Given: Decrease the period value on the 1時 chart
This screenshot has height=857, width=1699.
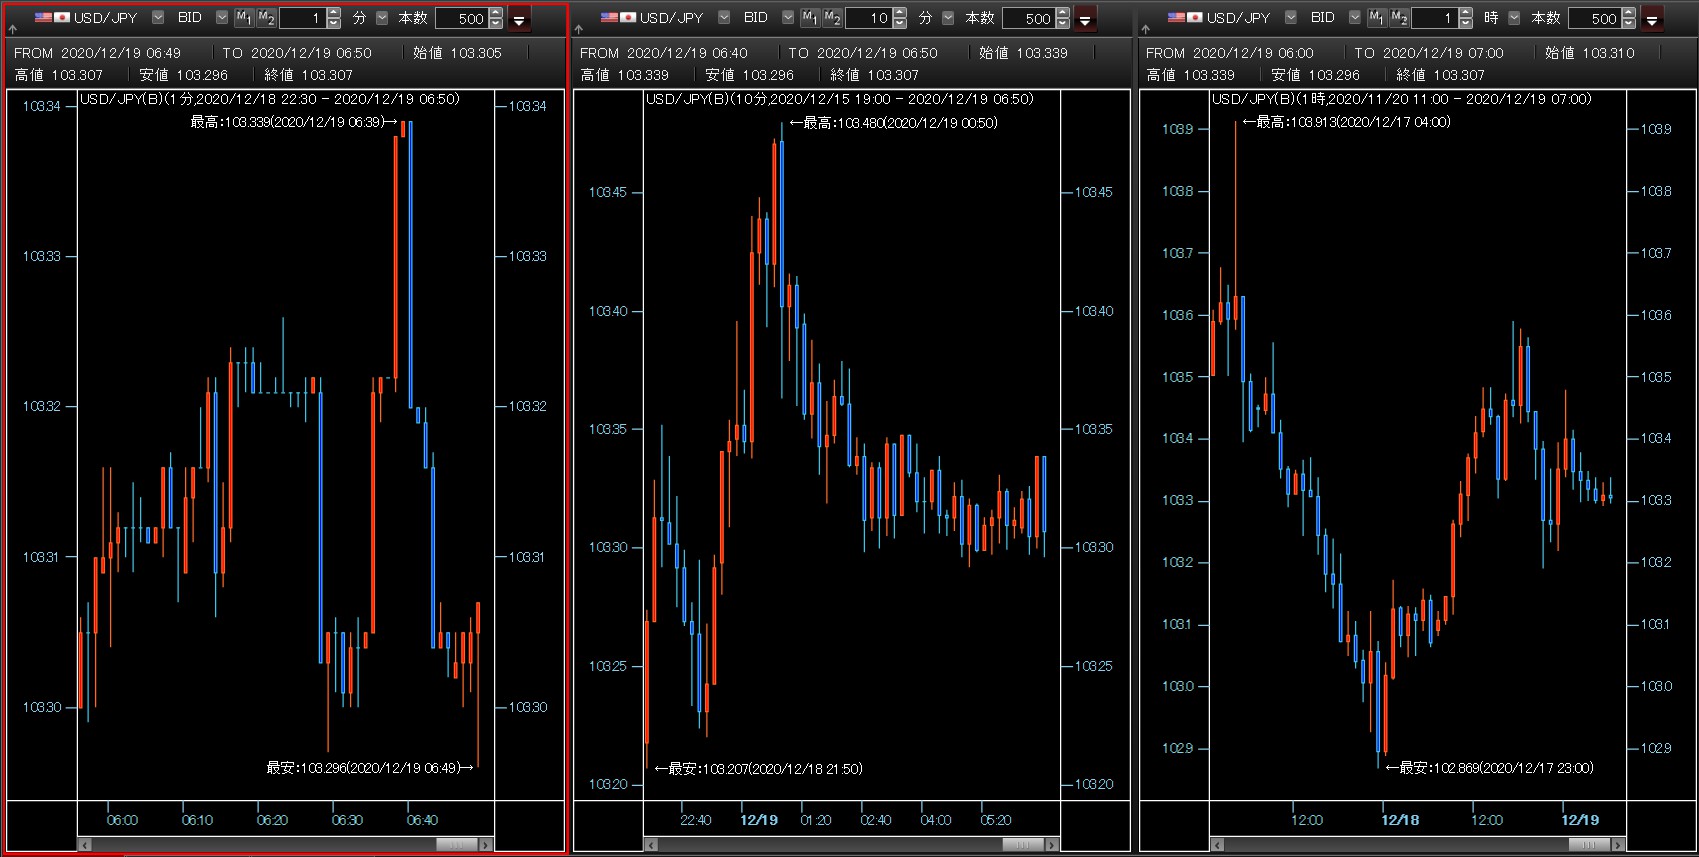Looking at the screenshot, I should tap(1466, 23).
